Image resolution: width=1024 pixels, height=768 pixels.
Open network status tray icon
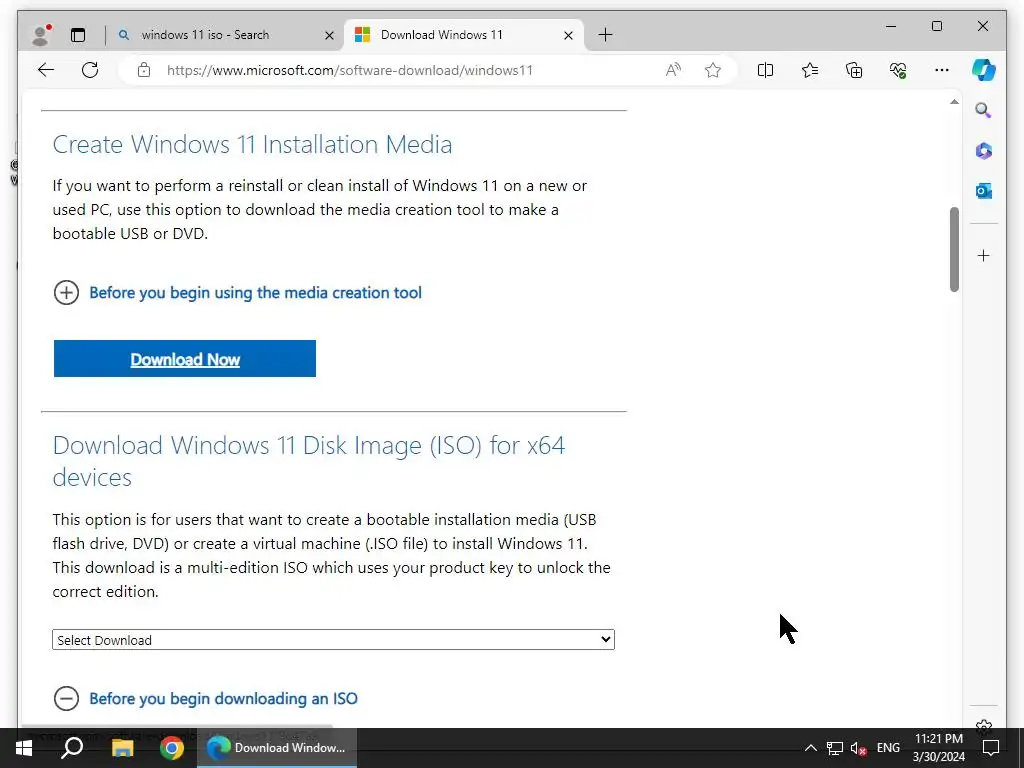(x=835, y=748)
